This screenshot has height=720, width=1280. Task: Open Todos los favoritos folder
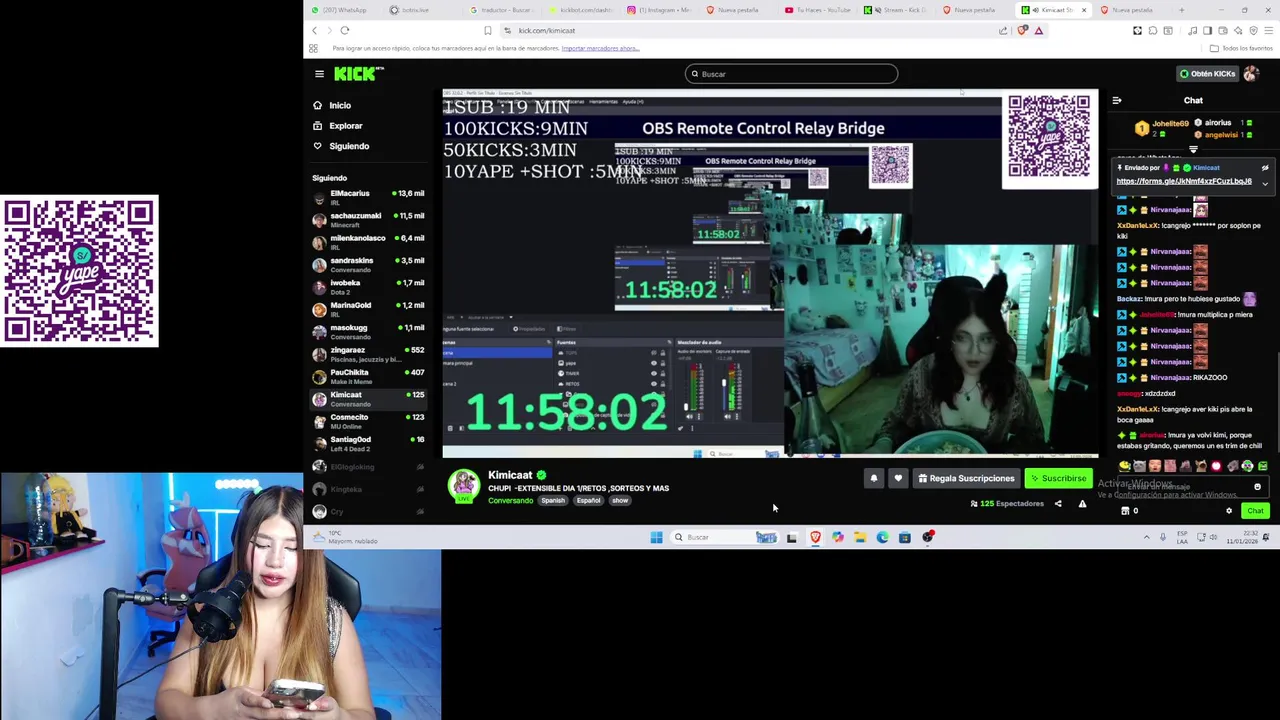tap(1241, 48)
